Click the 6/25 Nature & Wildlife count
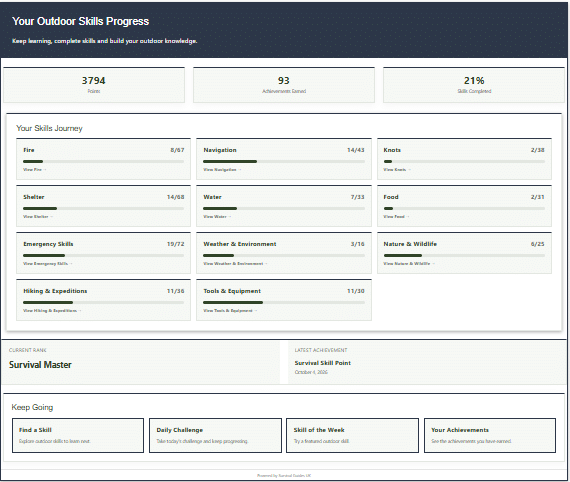Viewport: 570px width, 482px height. point(538,244)
